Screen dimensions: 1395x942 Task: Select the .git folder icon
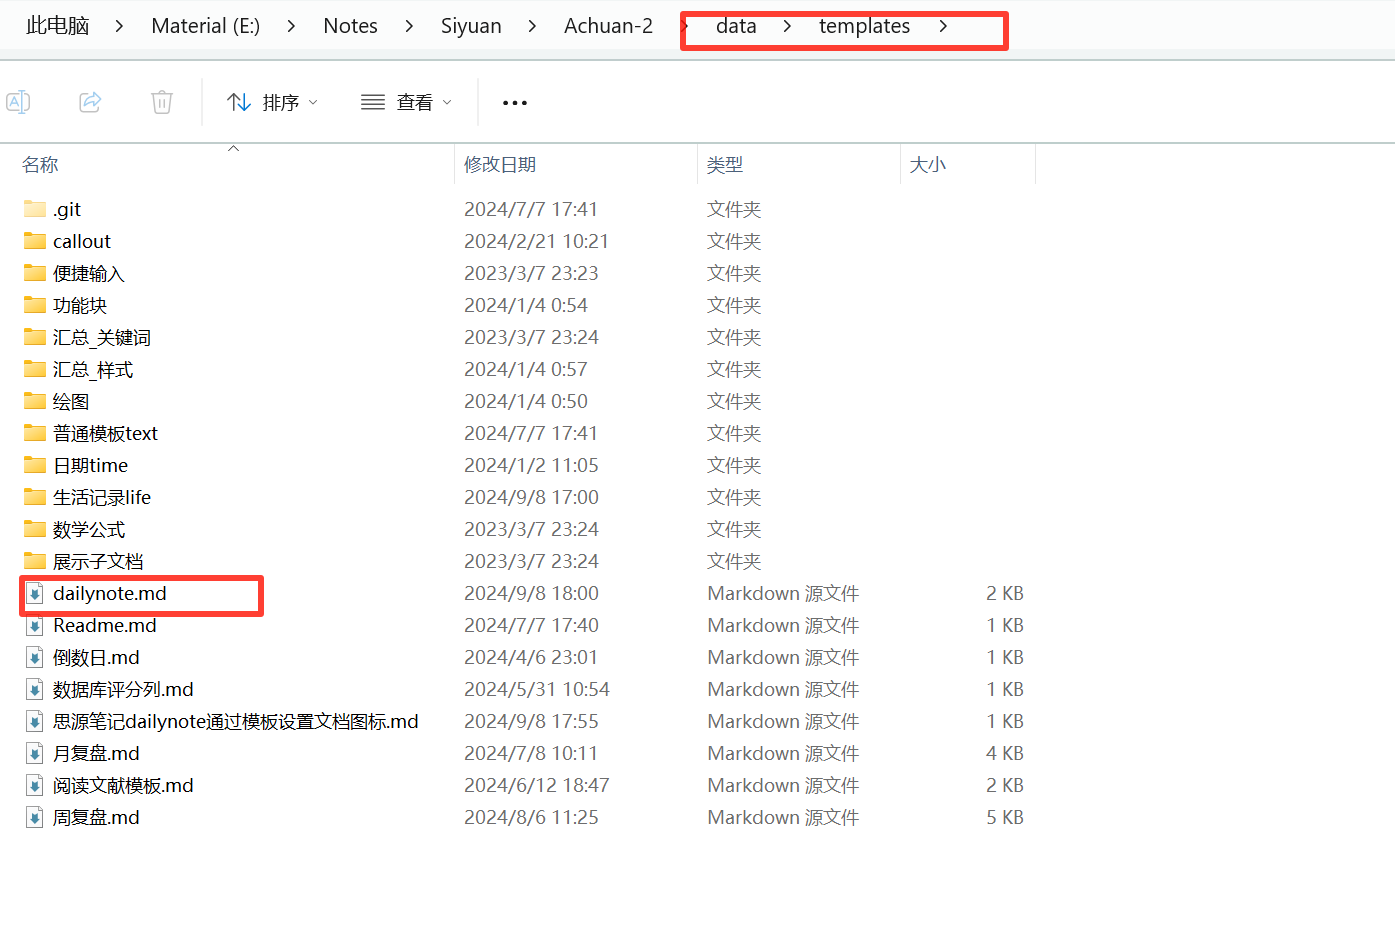pyautogui.click(x=35, y=209)
